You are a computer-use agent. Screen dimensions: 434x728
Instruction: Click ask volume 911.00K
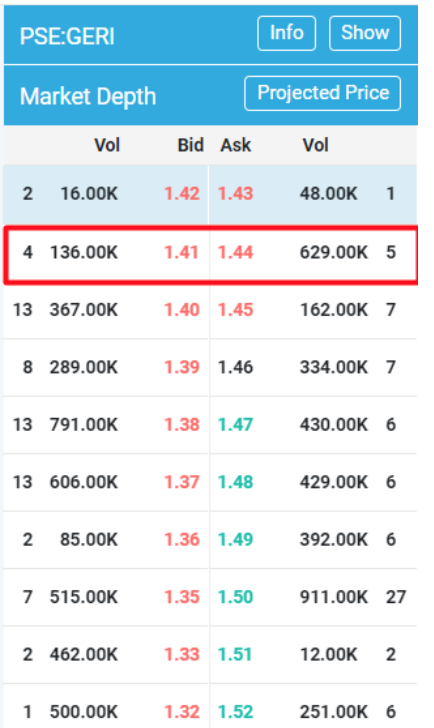(x=334, y=597)
